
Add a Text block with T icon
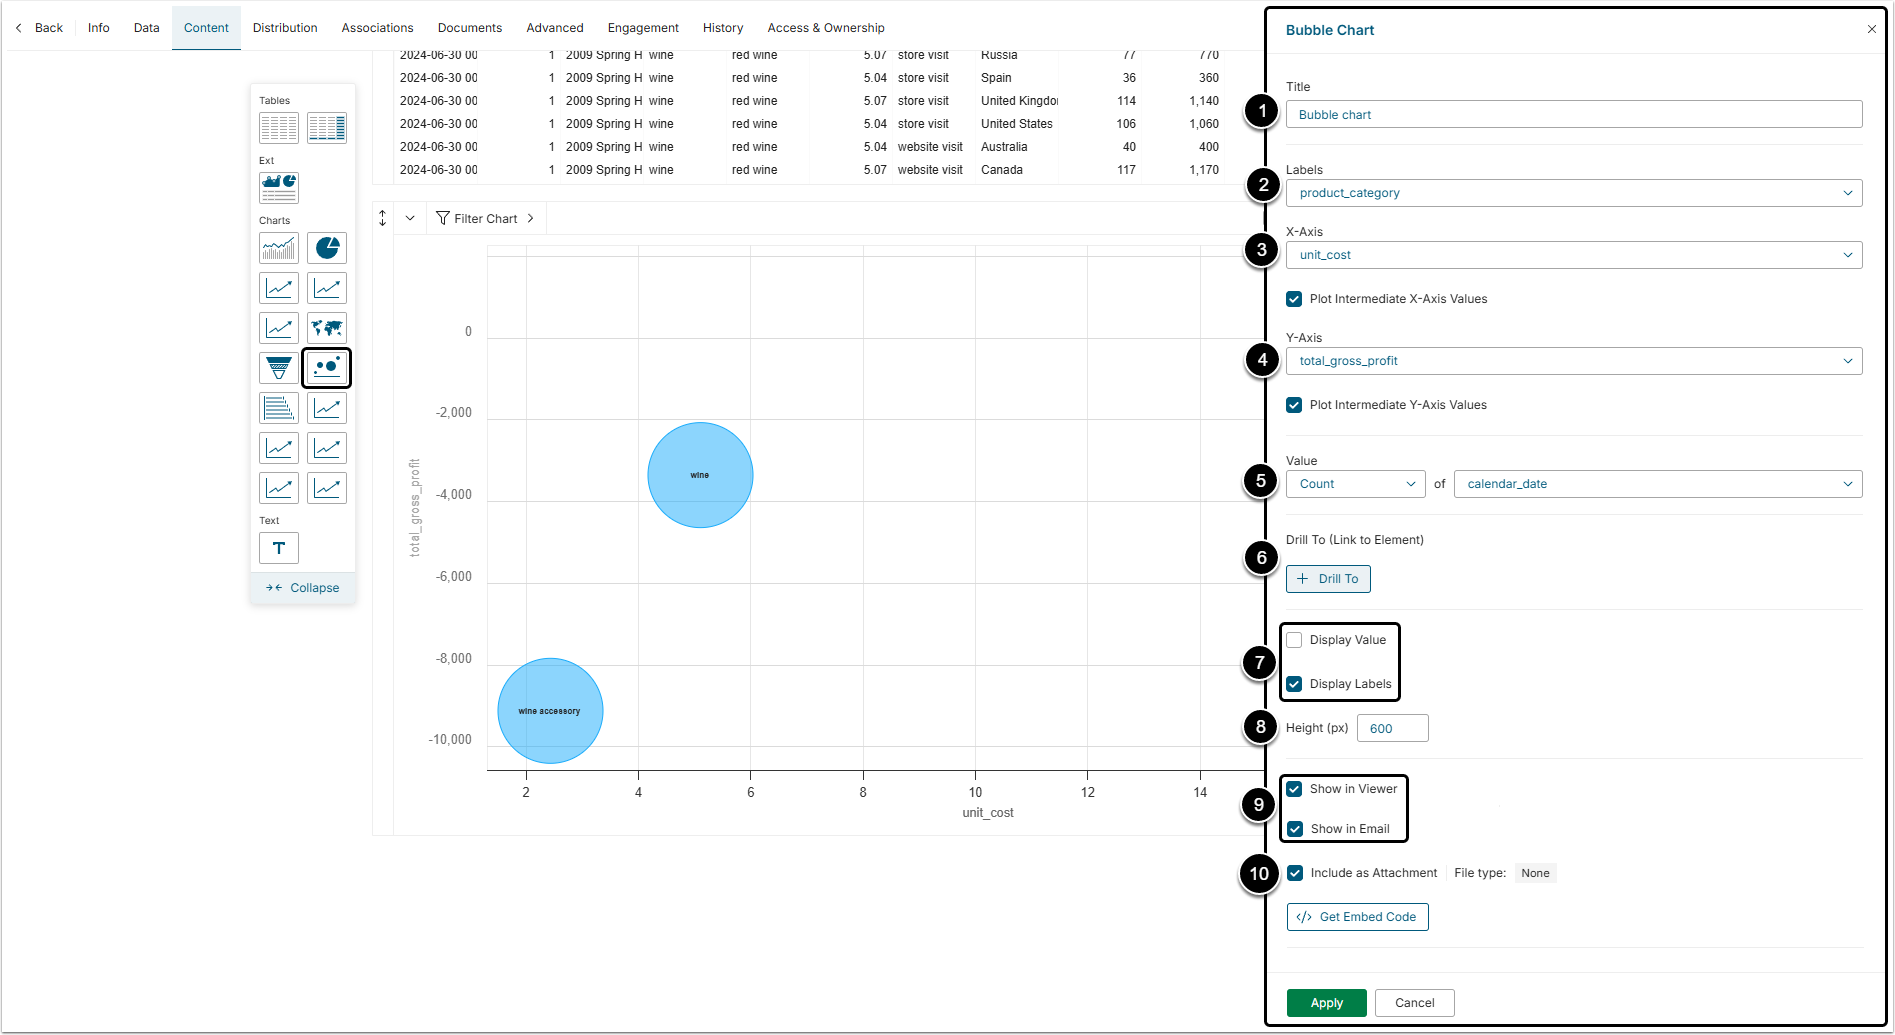tap(279, 548)
